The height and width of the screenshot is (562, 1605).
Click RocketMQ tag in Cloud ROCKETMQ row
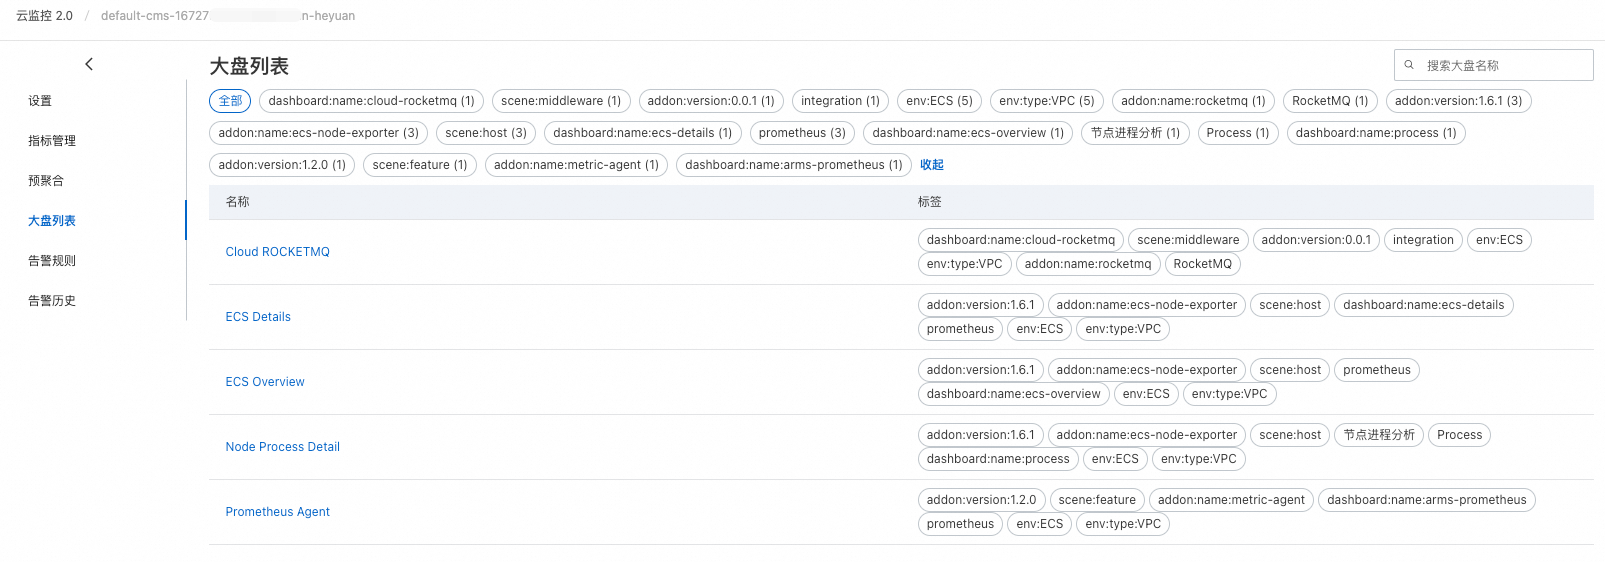pos(1203,264)
